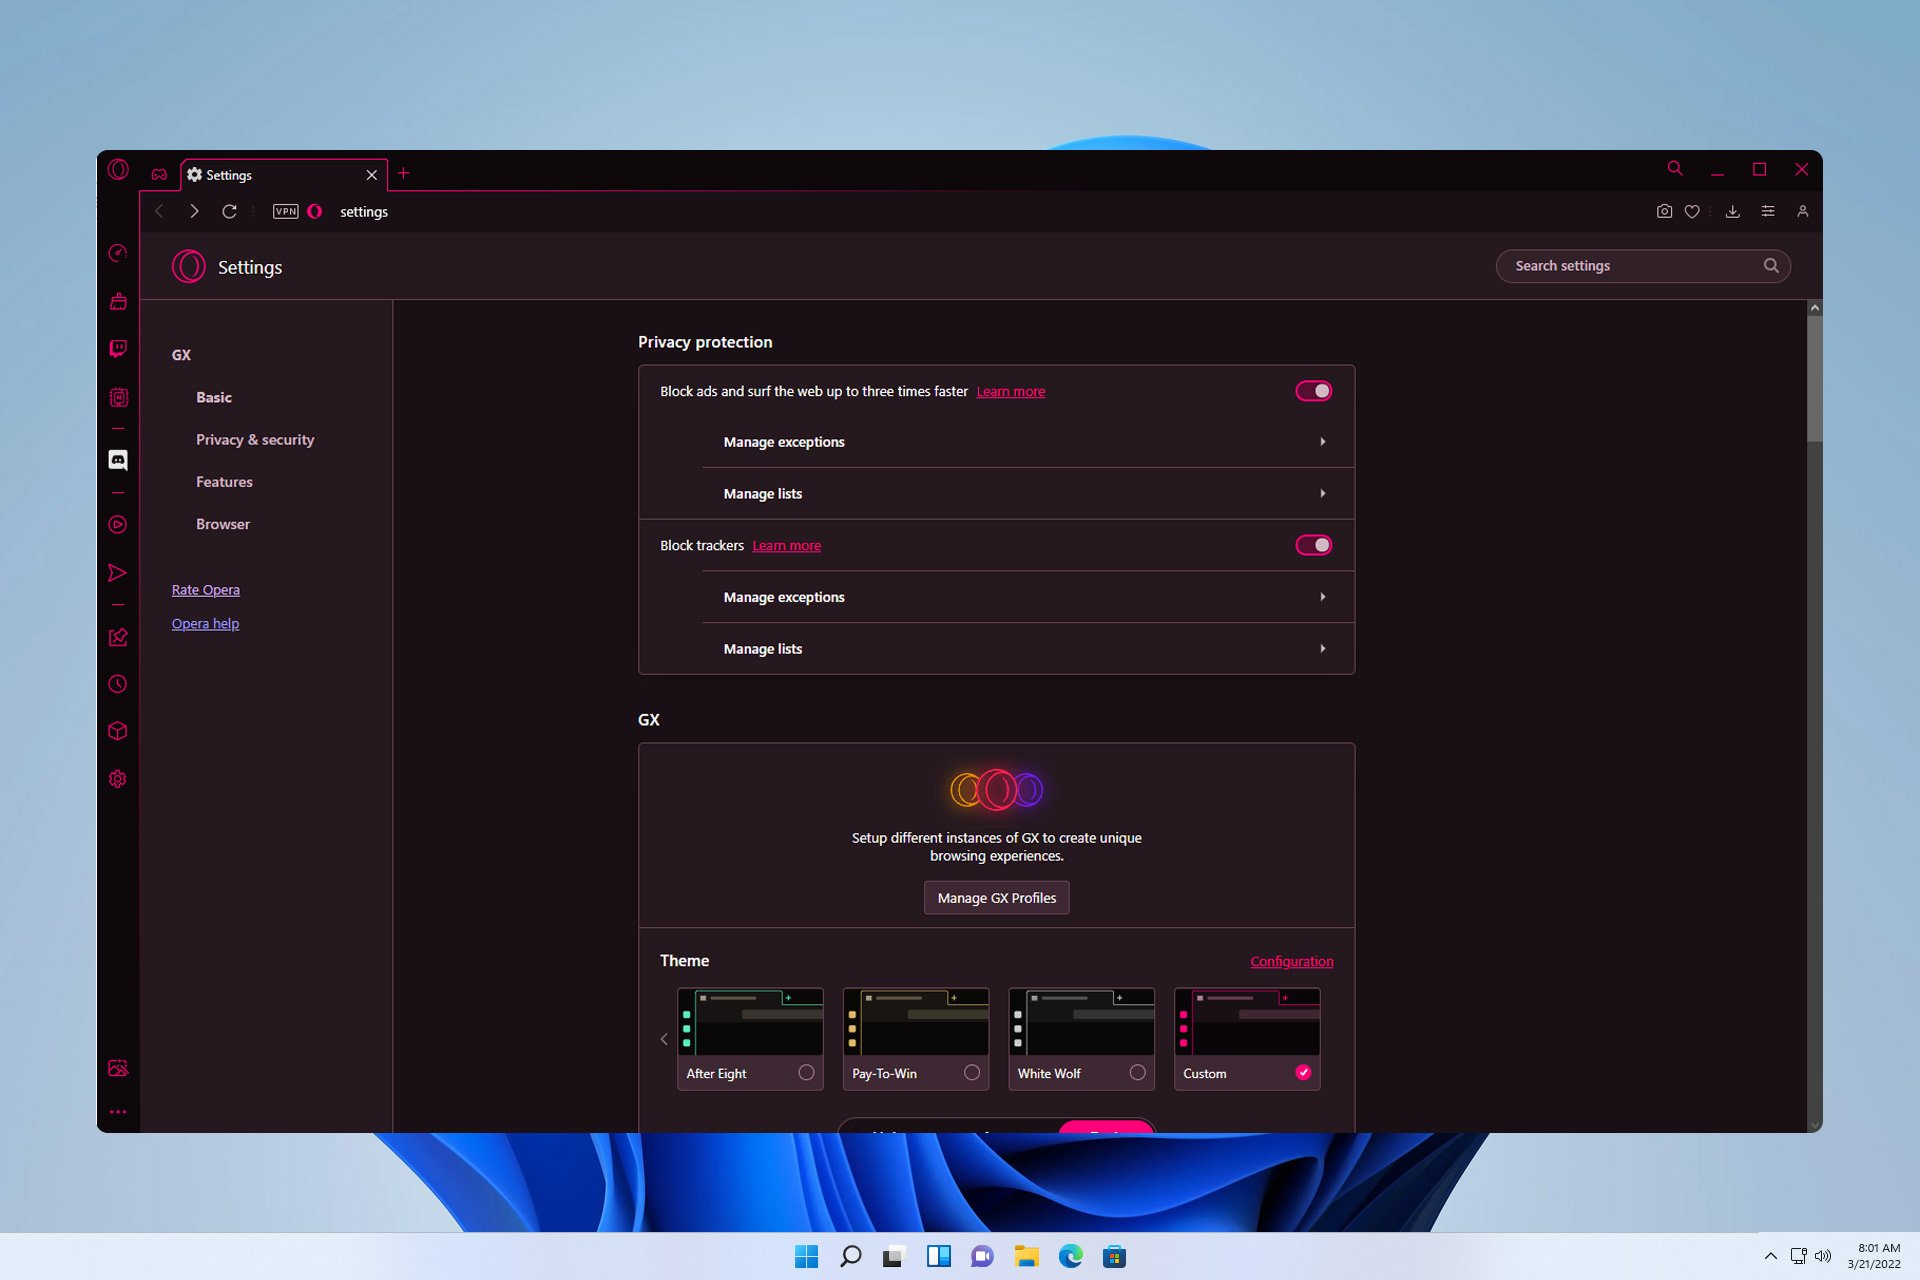The width and height of the screenshot is (1920, 1280).
Task: Click the settings page vertical scrollbar
Action: point(1815,380)
